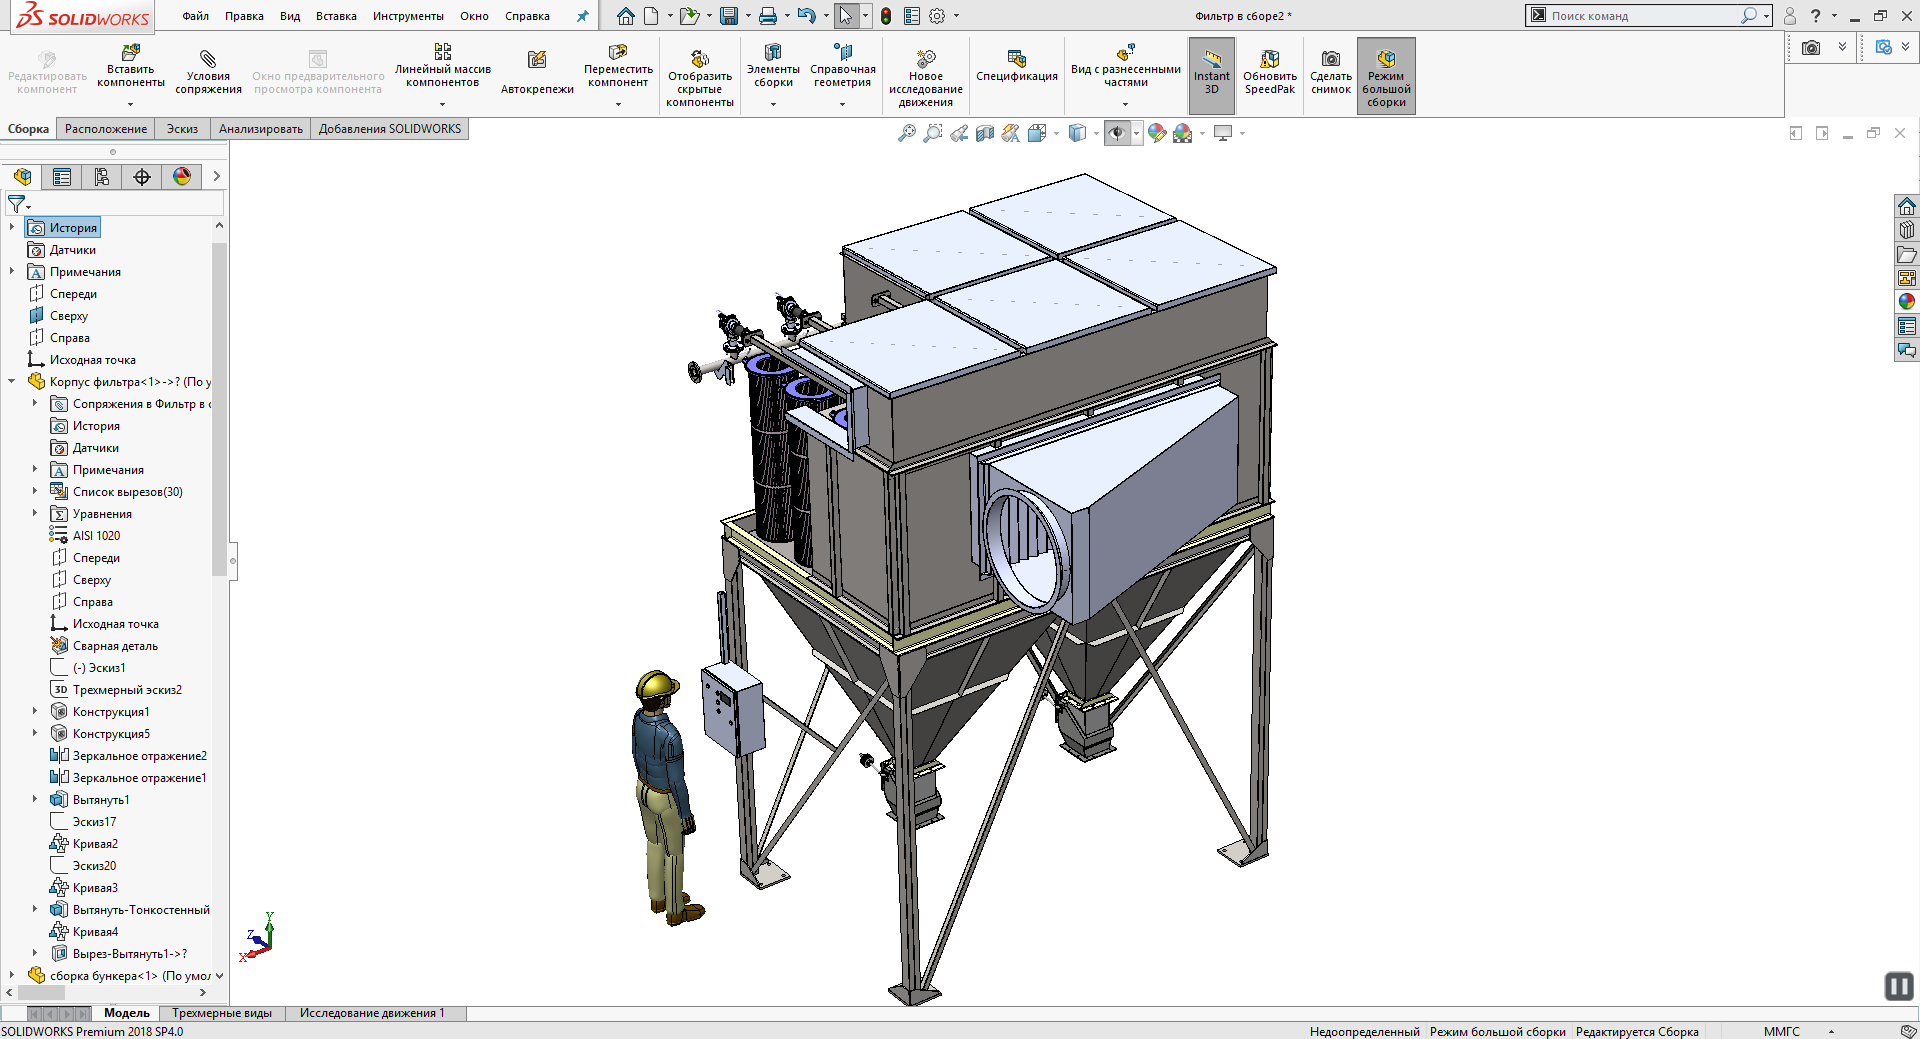Click the Zoom to fit magnifier icon

click(x=907, y=133)
